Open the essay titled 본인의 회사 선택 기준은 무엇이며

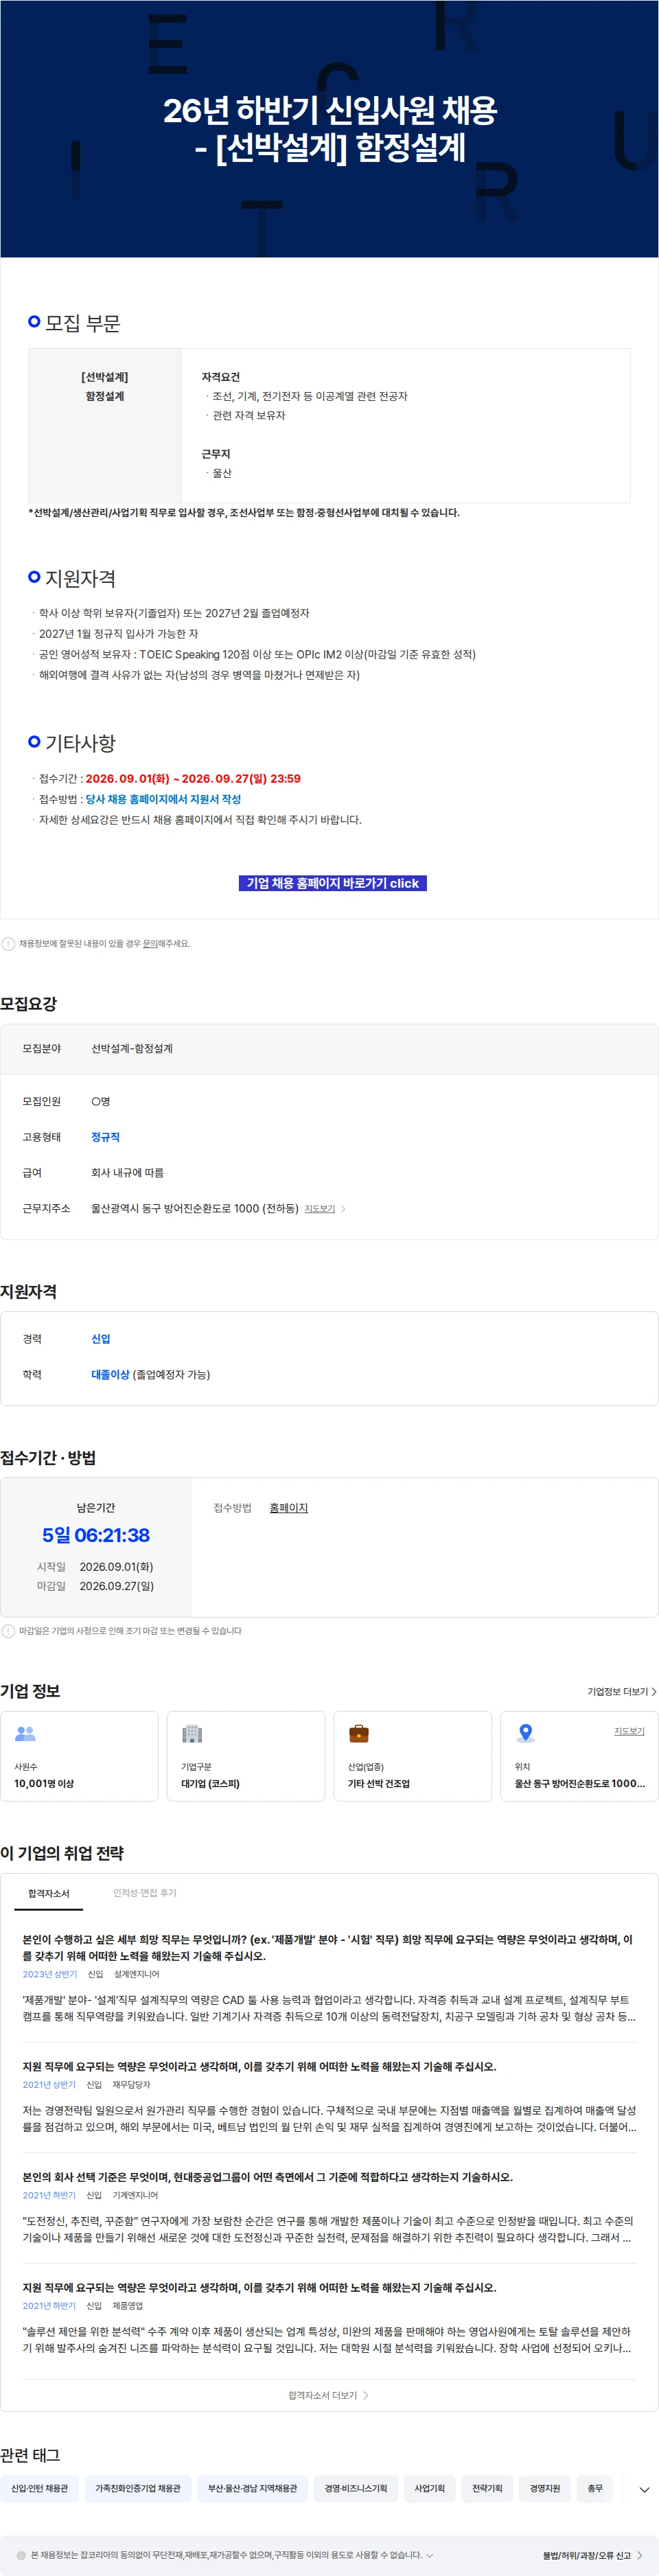[267, 2177]
